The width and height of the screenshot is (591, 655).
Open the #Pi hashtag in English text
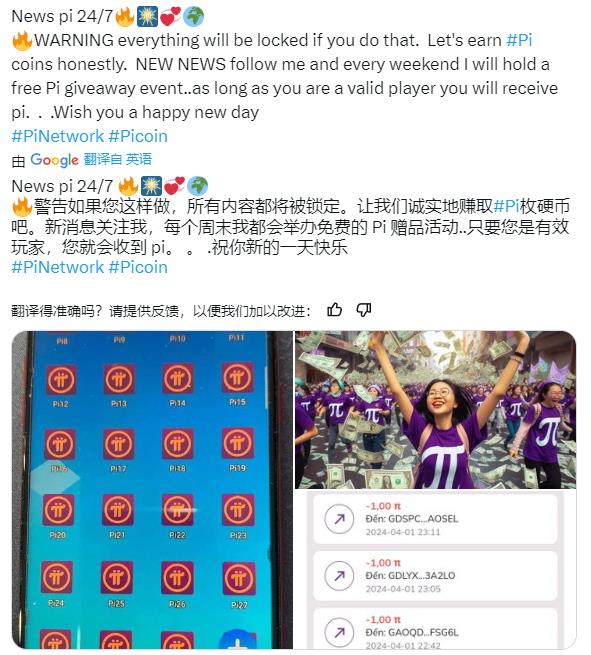click(519, 40)
